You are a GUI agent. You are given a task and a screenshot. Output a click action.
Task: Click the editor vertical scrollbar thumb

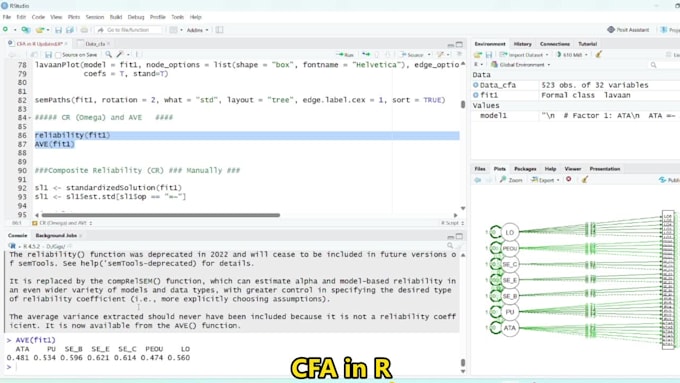463,105
